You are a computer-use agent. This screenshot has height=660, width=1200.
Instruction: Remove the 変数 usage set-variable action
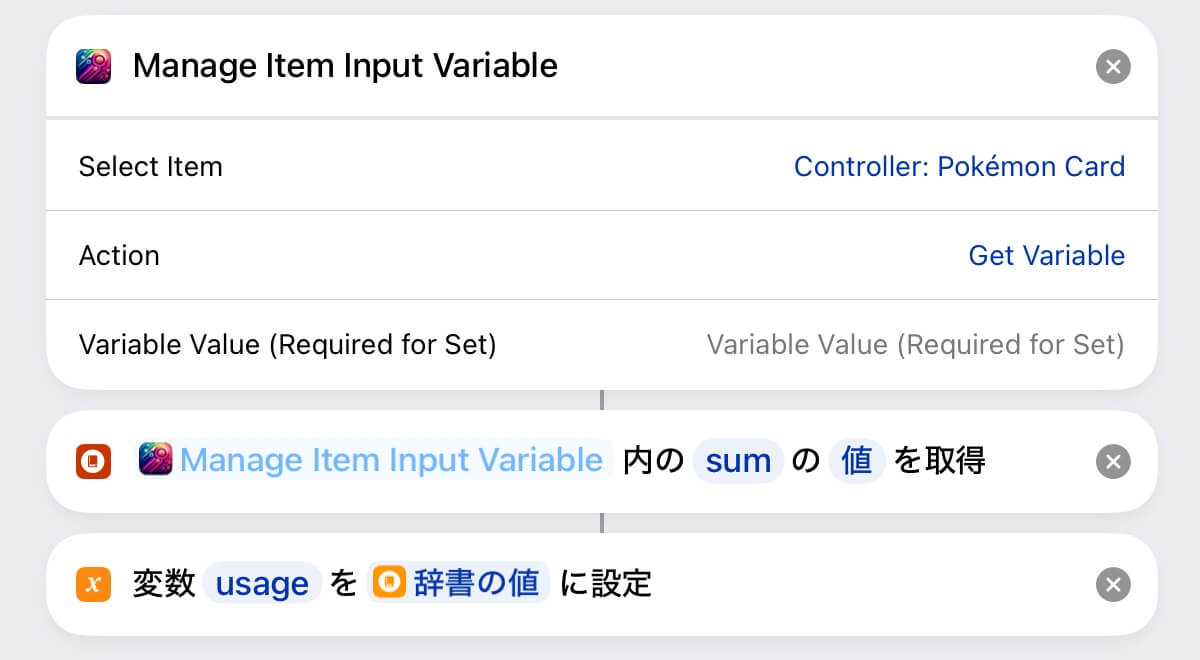coord(1113,584)
